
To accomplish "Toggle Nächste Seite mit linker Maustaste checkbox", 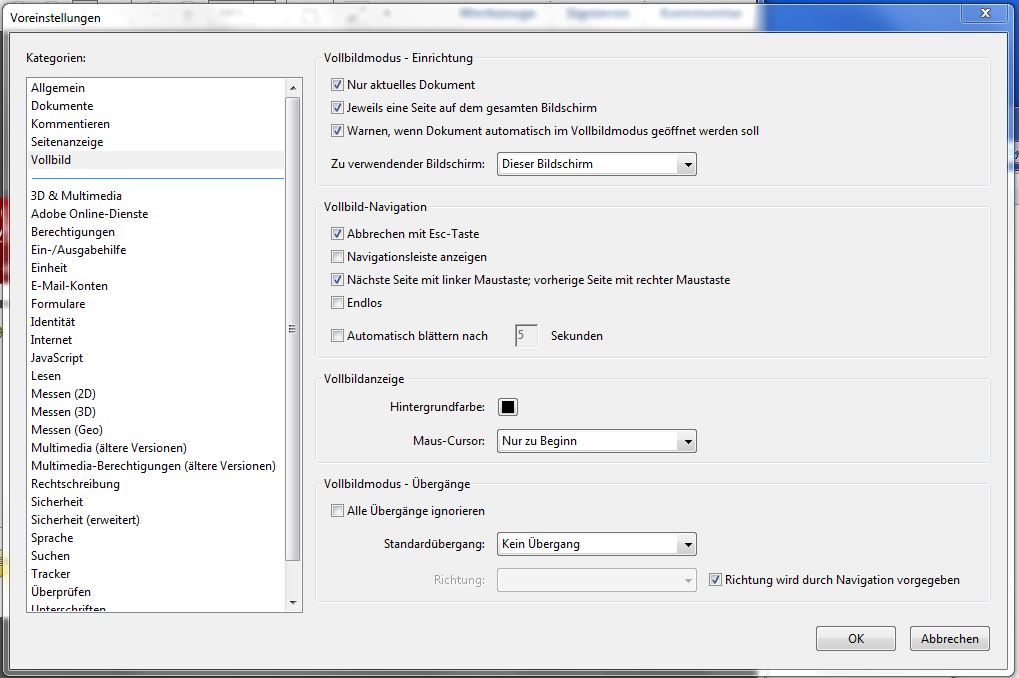I will click(337, 280).
